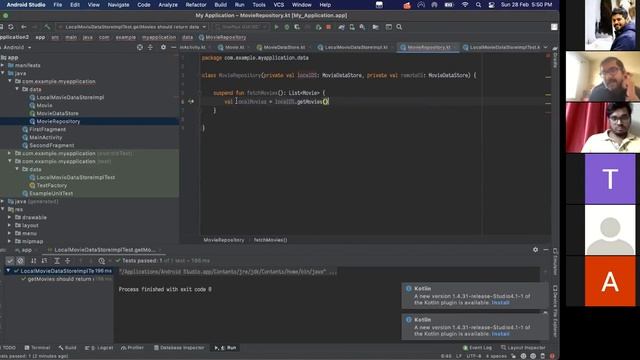Select TestFactory in the project tree
Screen dimensions: 640x360
coord(51,185)
